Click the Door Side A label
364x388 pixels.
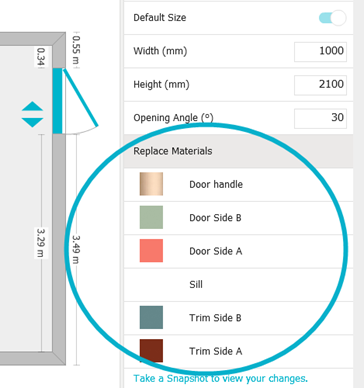pos(216,251)
